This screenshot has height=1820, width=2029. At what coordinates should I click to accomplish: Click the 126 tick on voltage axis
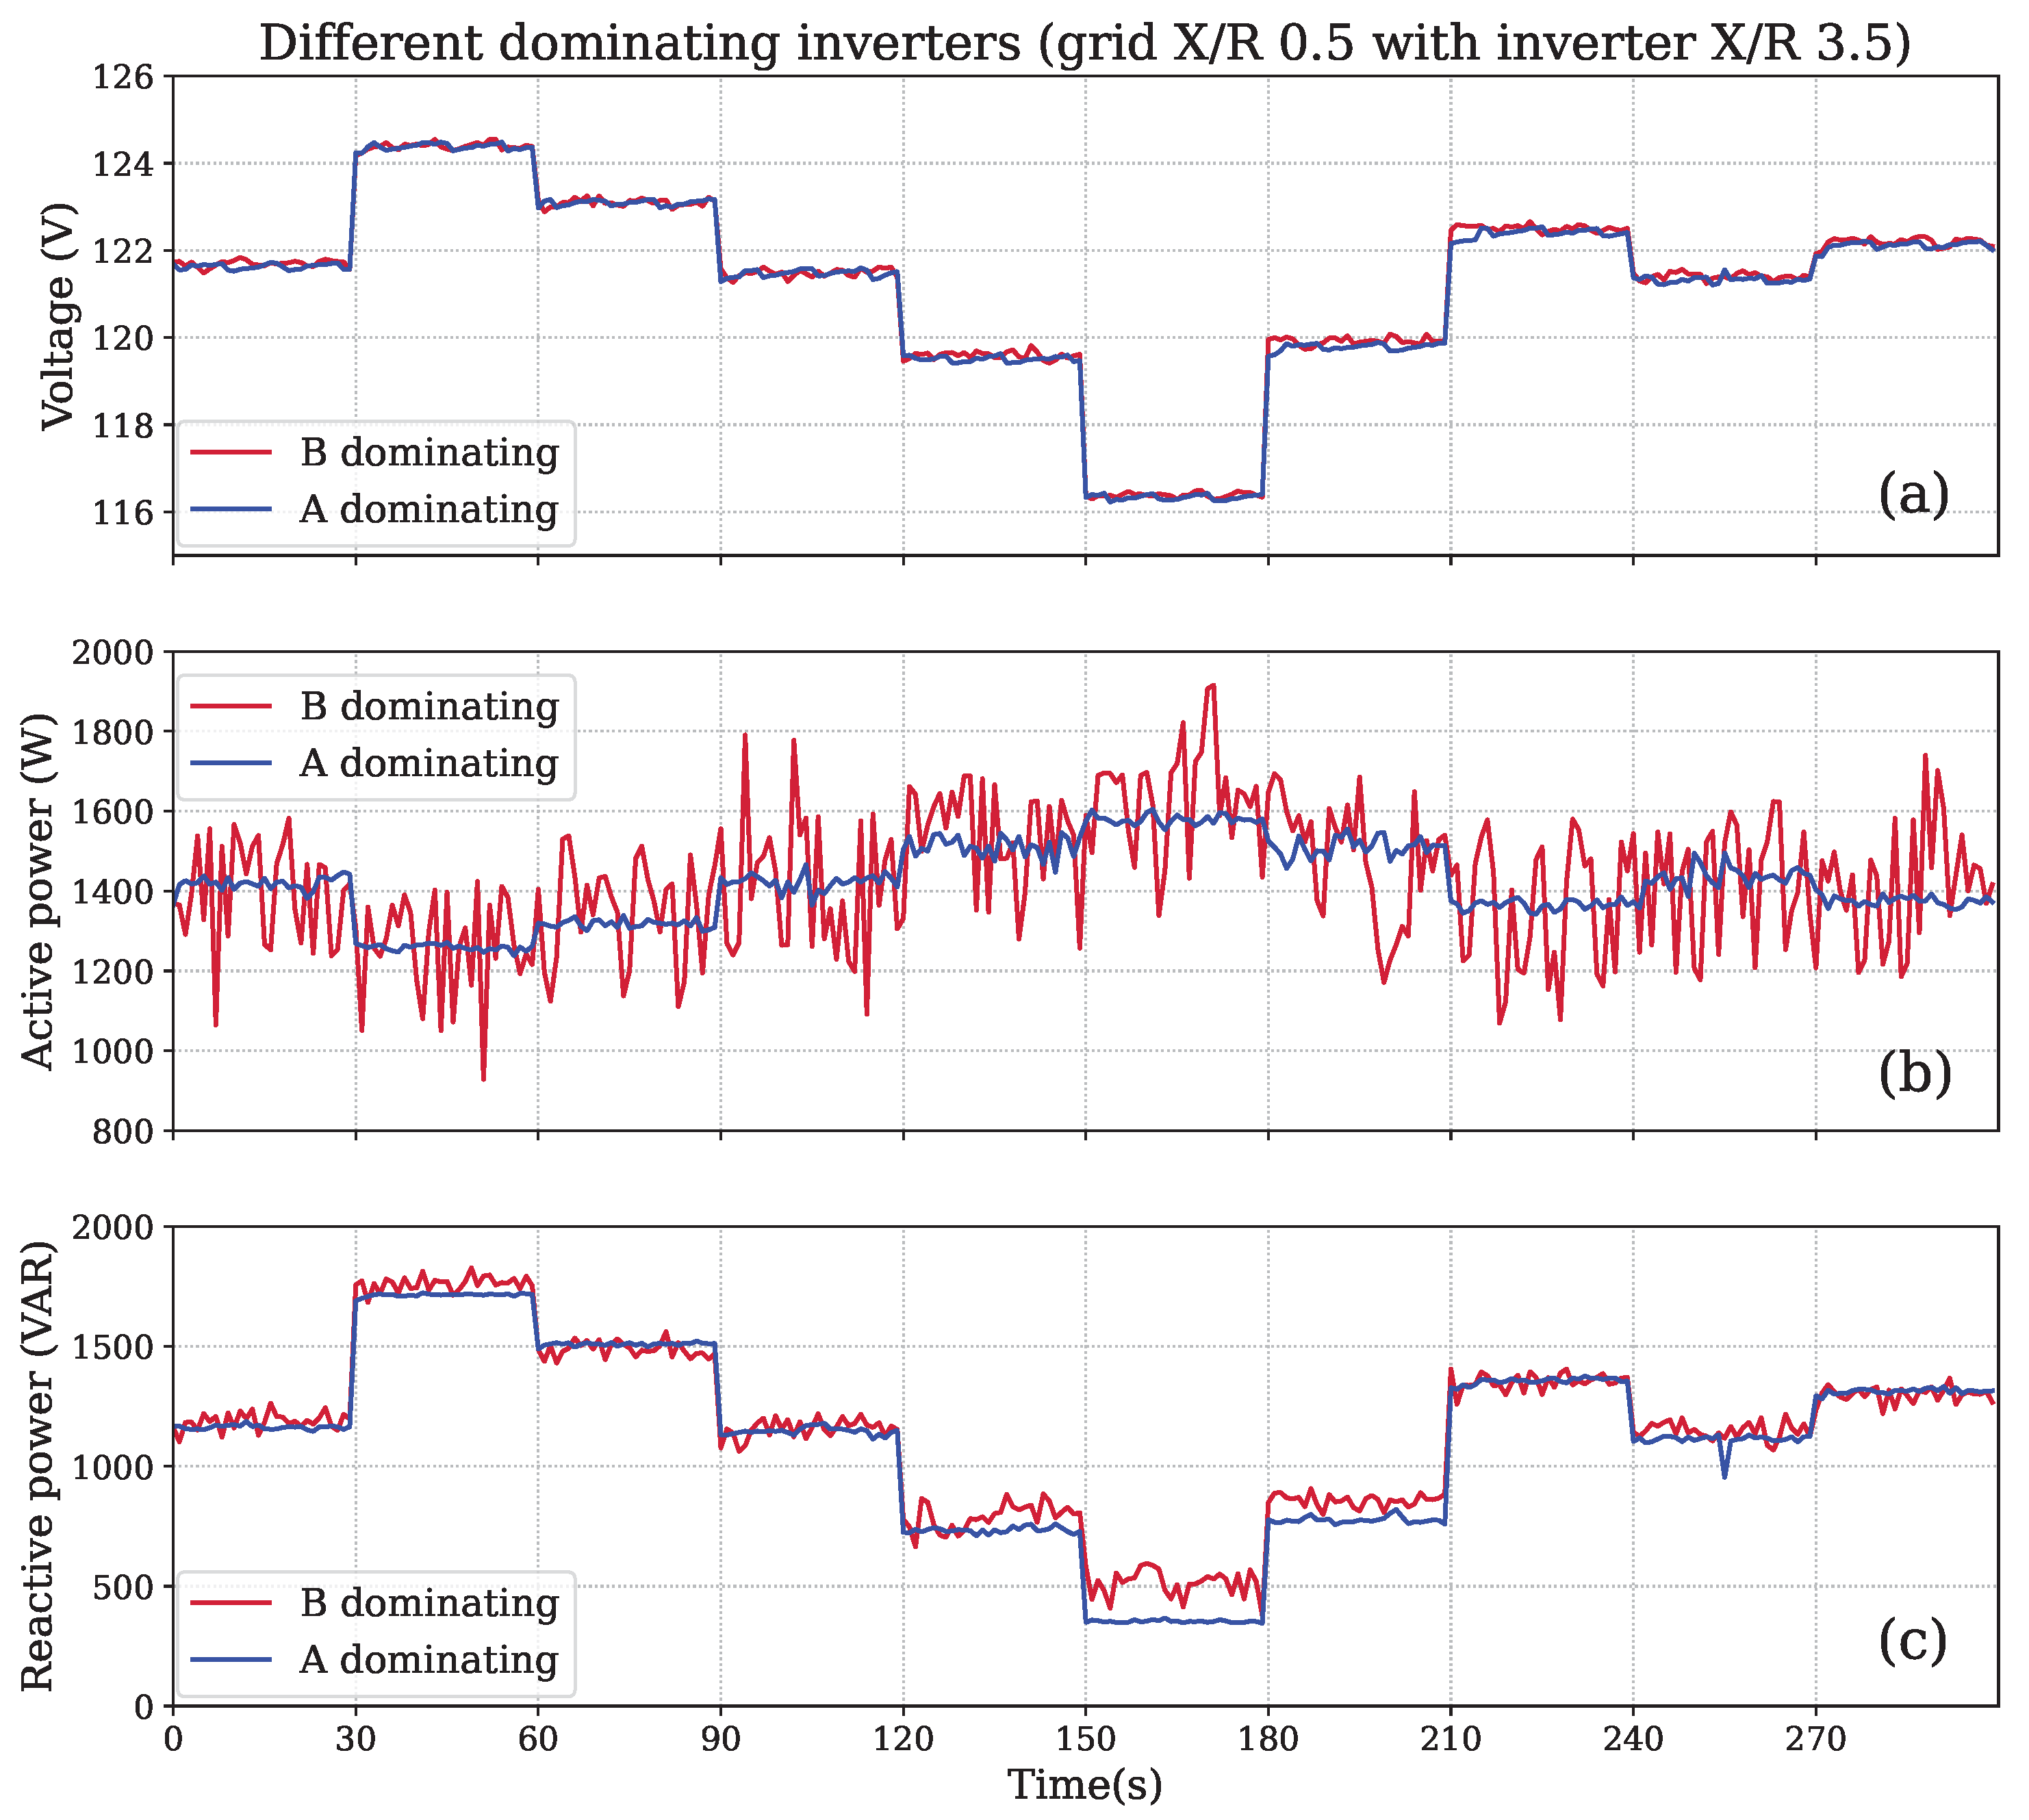point(124,77)
